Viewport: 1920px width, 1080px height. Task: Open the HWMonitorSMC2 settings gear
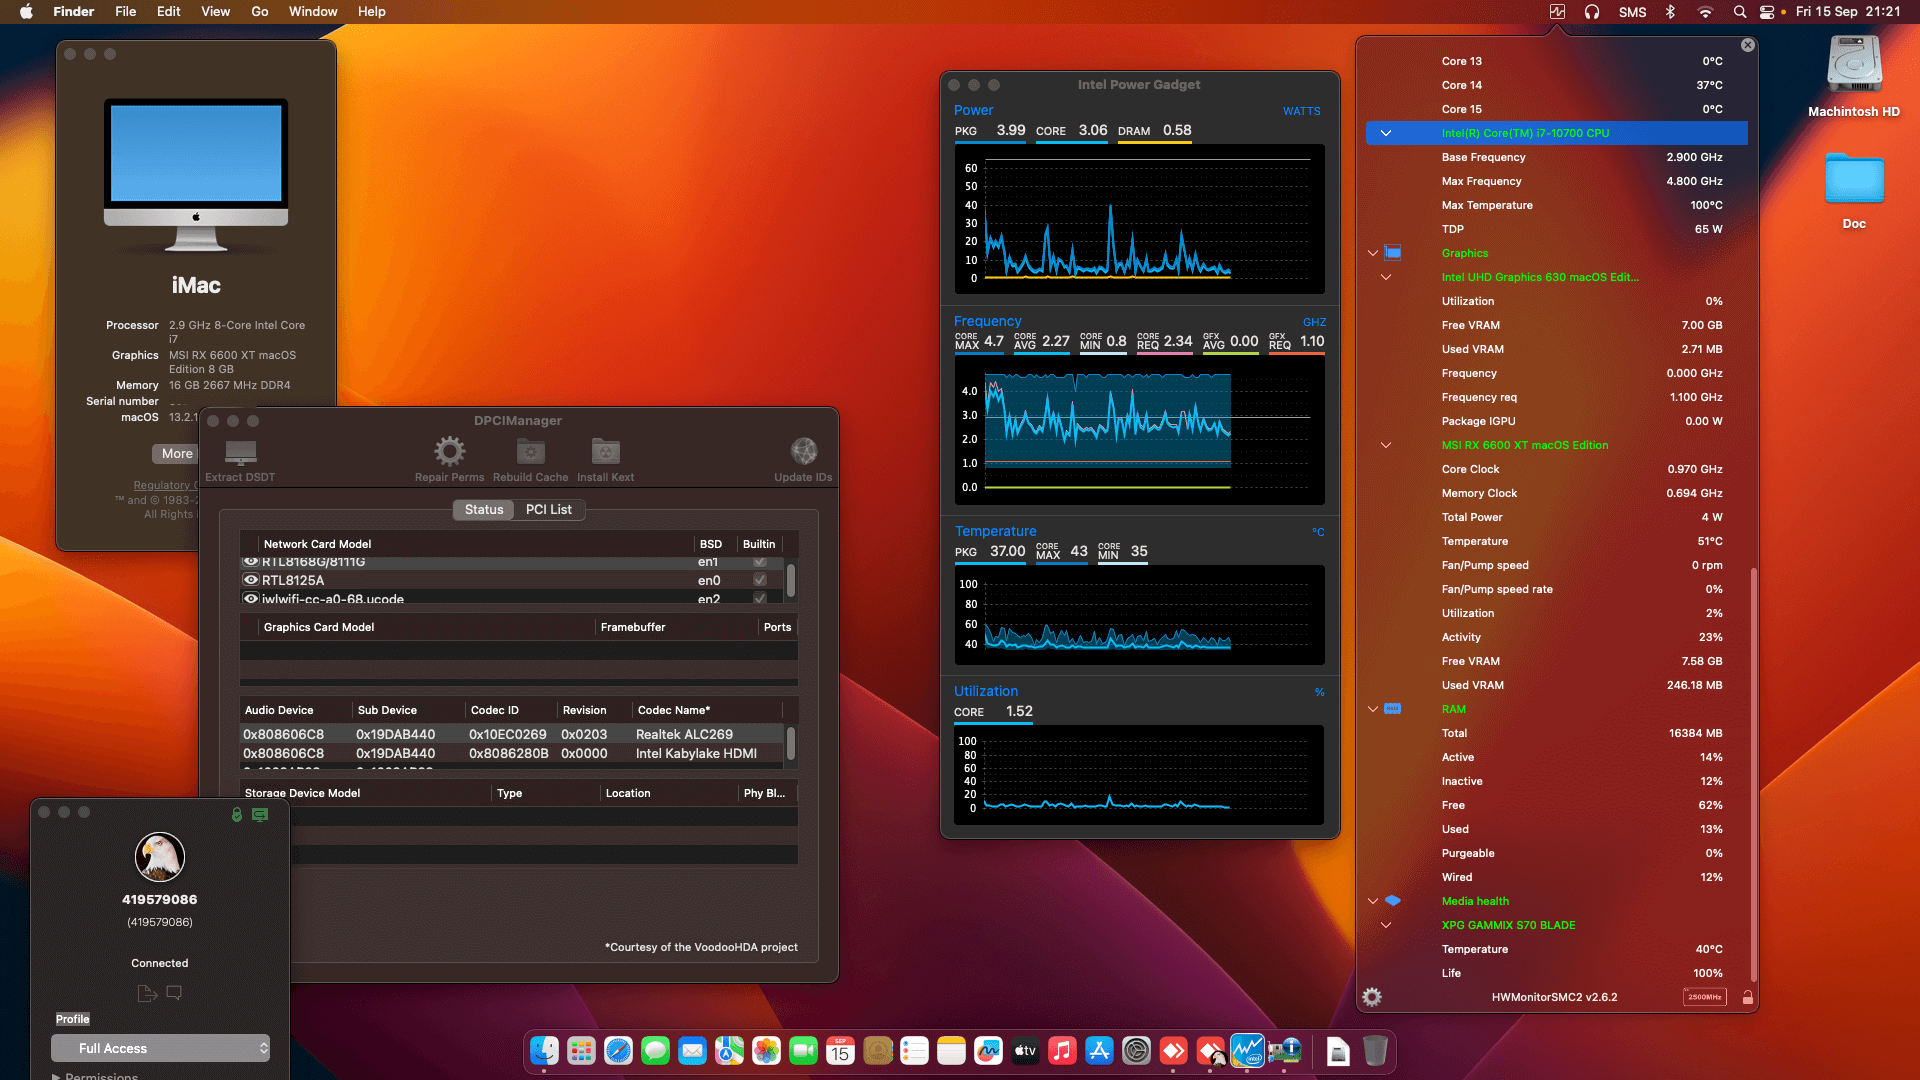(x=1372, y=996)
